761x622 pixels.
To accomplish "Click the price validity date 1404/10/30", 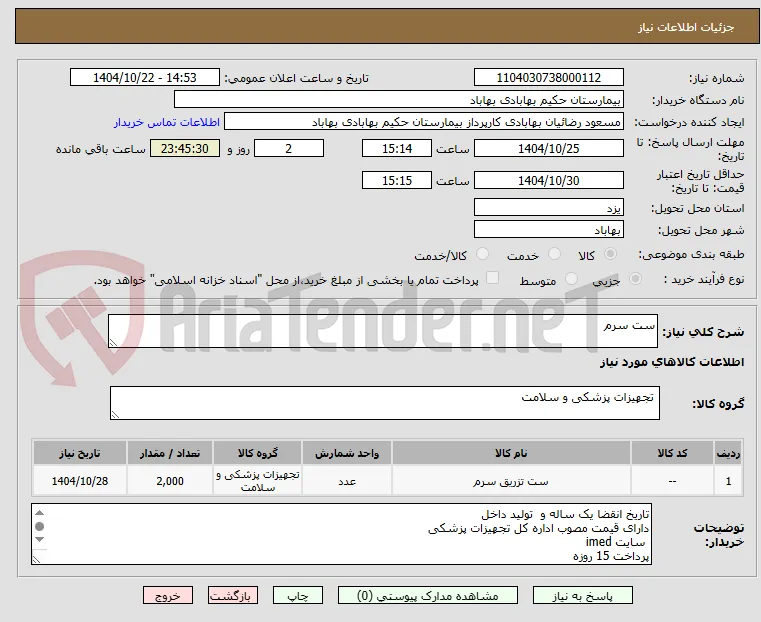I will [548, 180].
